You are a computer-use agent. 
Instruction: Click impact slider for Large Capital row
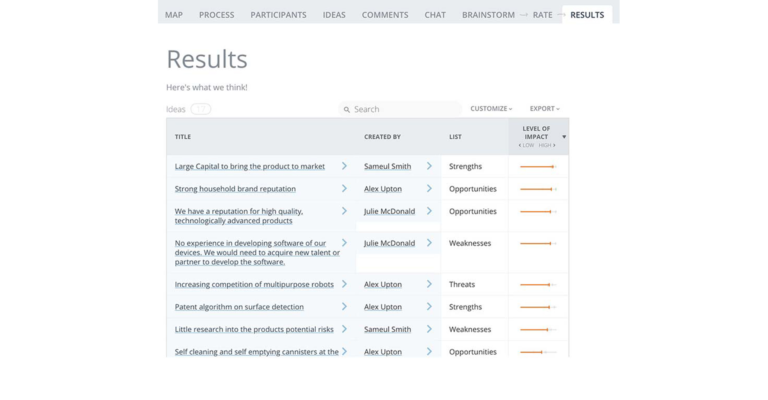click(538, 166)
